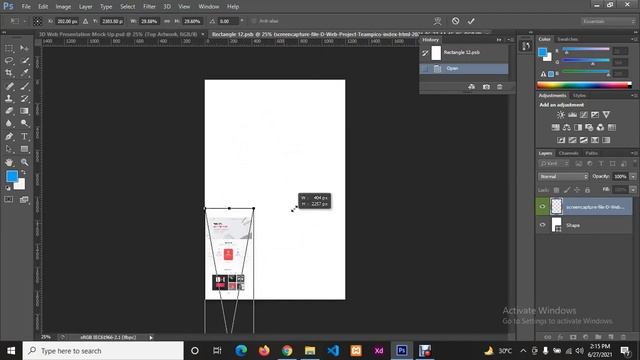
Task: Select the Clone Stamp tool
Action: click(x=9, y=98)
